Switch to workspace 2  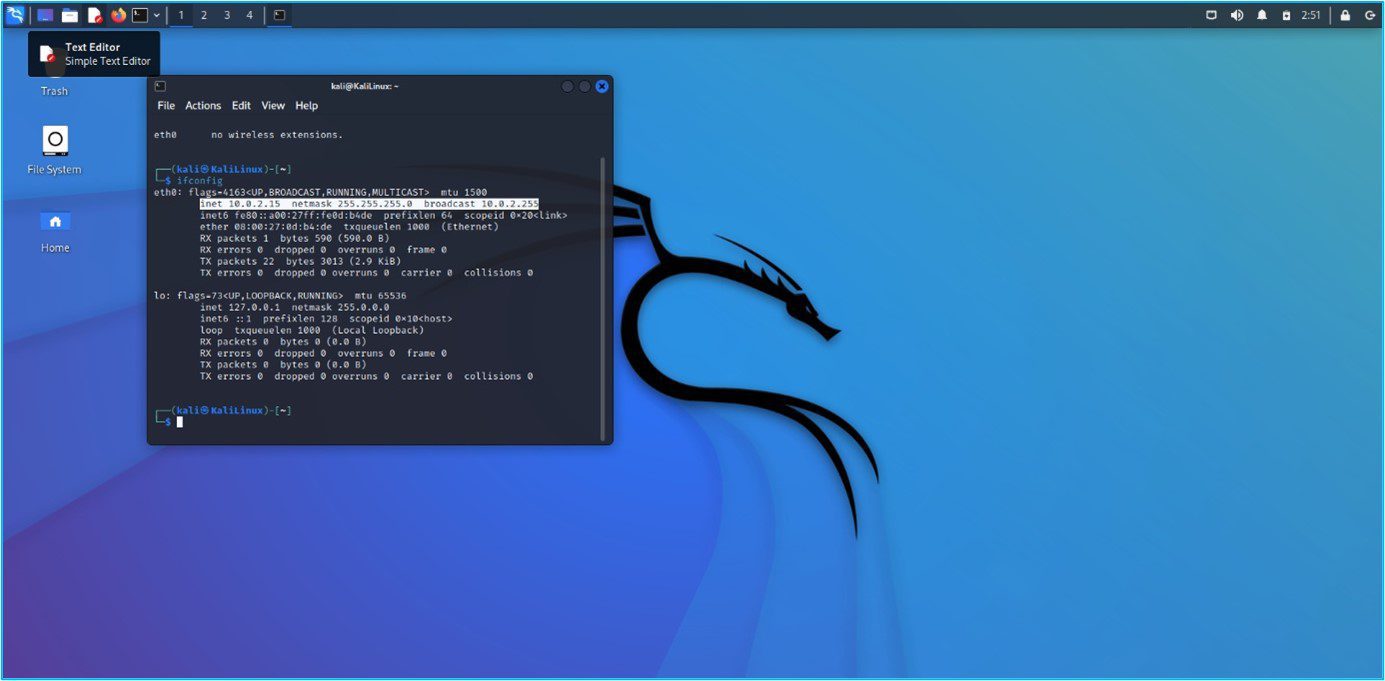coord(204,15)
